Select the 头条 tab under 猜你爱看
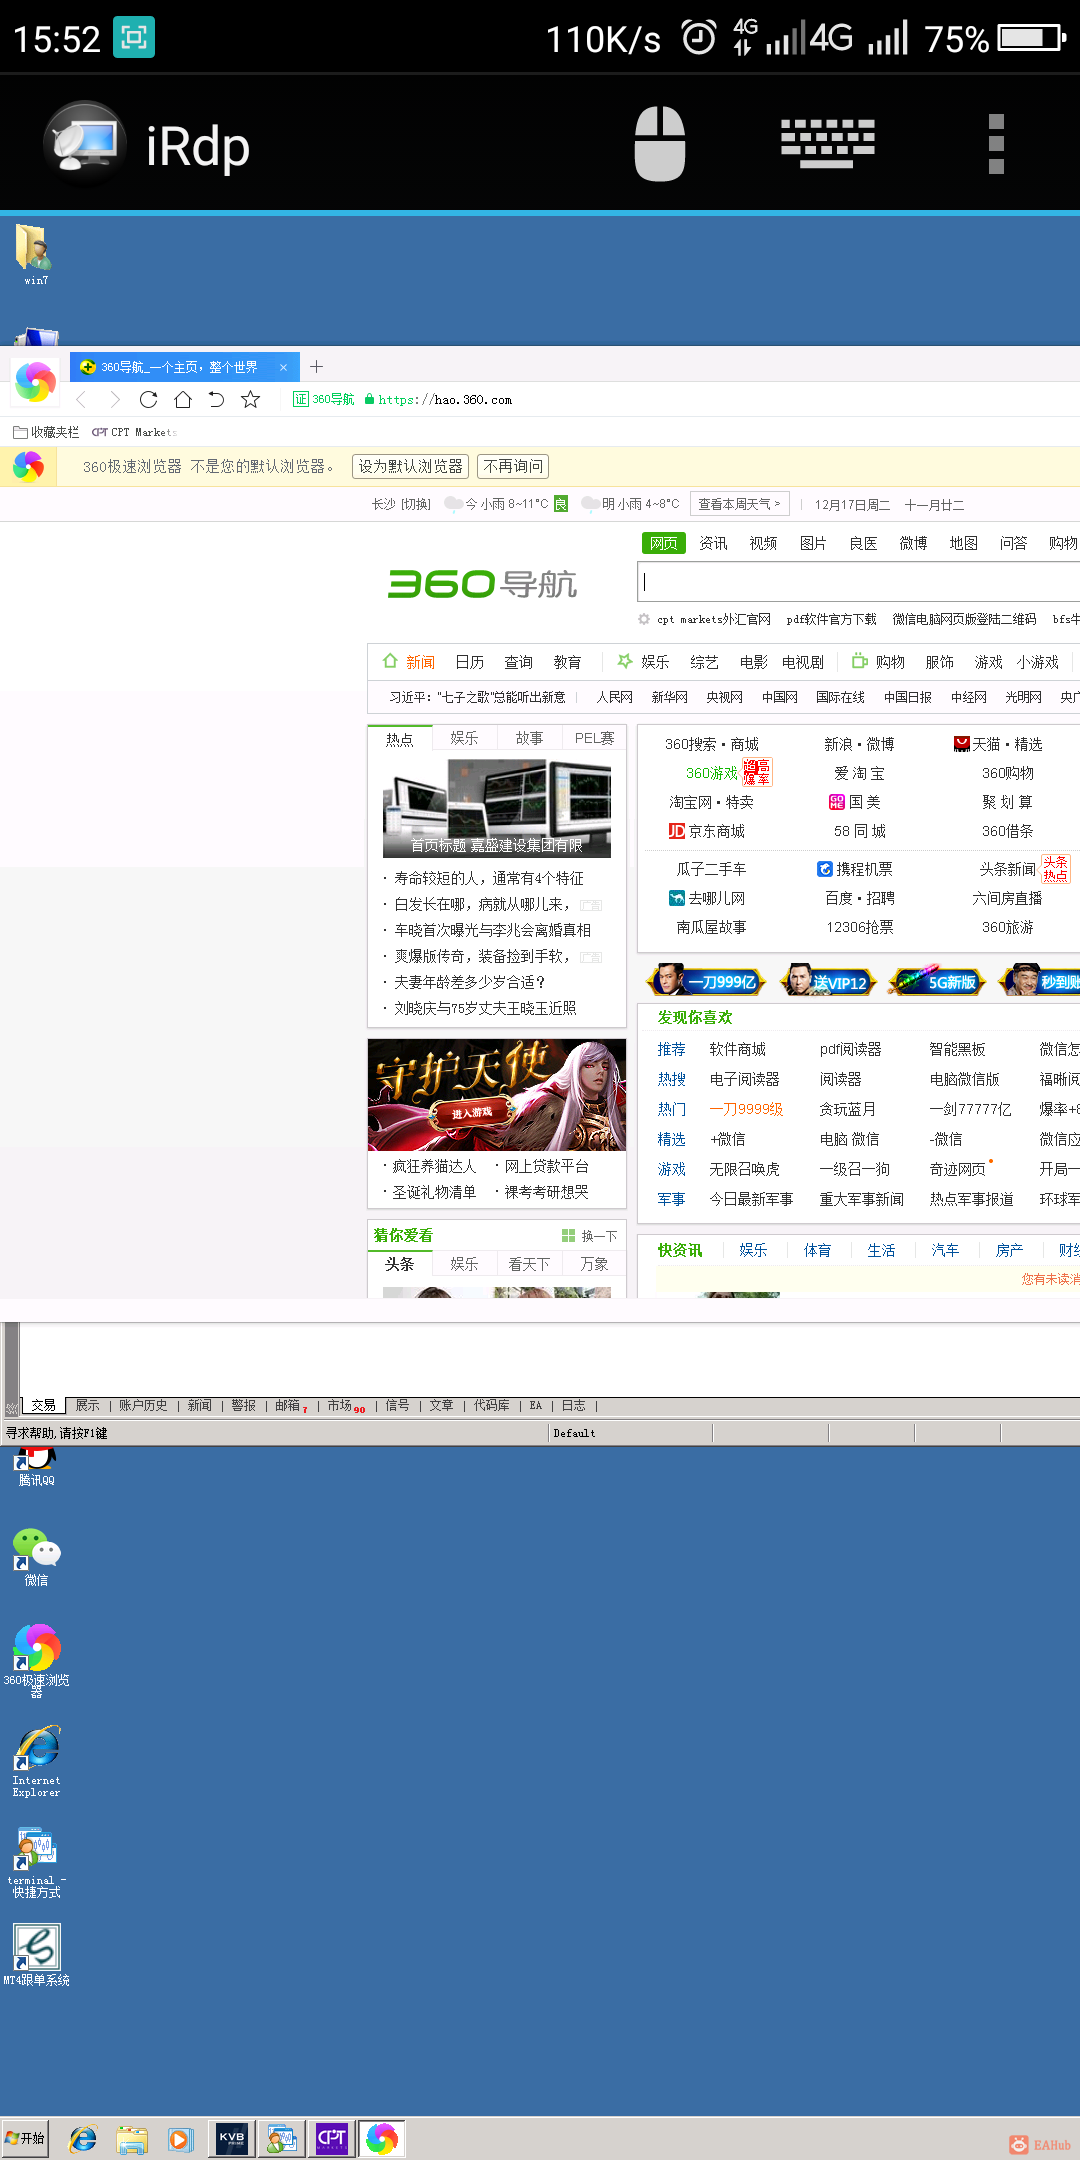 pos(400,1264)
